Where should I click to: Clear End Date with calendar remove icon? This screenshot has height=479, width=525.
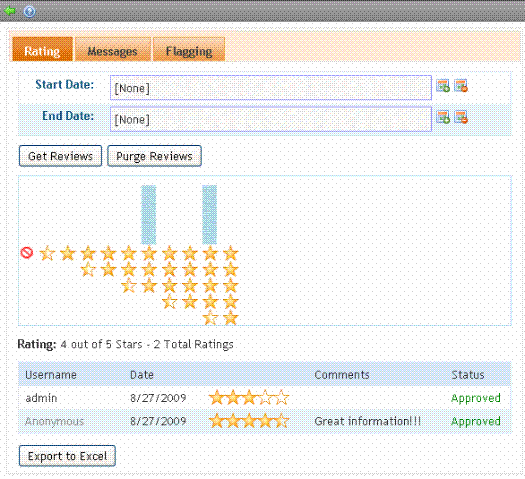pyautogui.click(x=461, y=117)
